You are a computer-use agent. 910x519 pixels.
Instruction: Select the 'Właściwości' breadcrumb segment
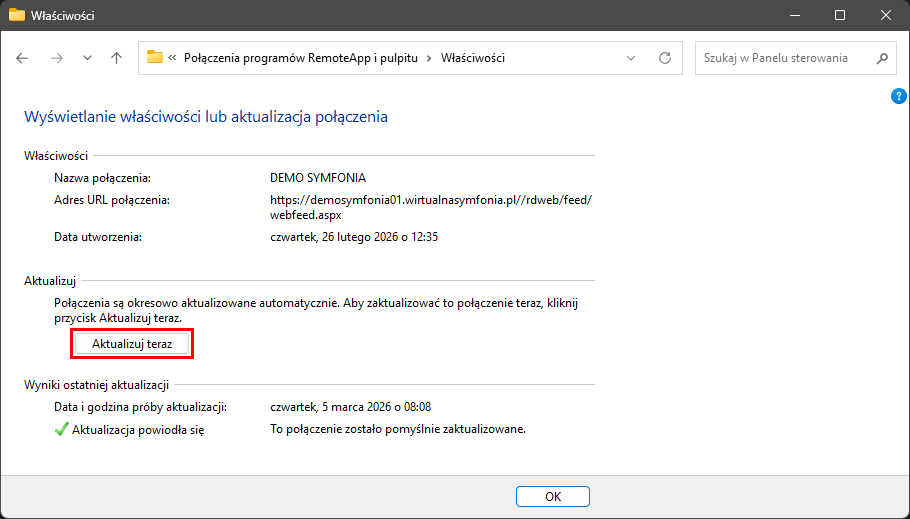click(472, 58)
